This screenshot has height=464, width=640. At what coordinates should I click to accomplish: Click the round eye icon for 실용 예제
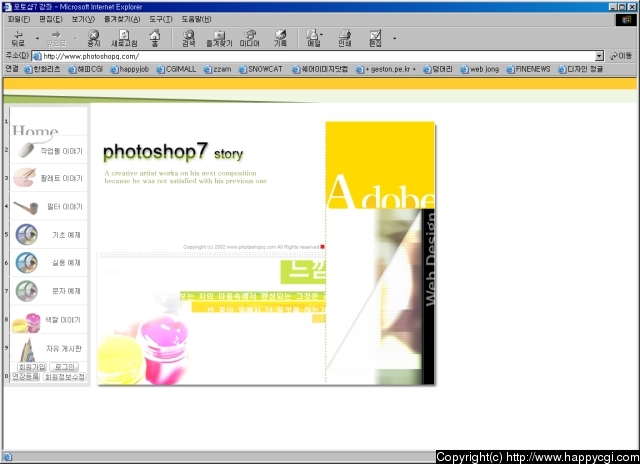[x=27, y=262]
